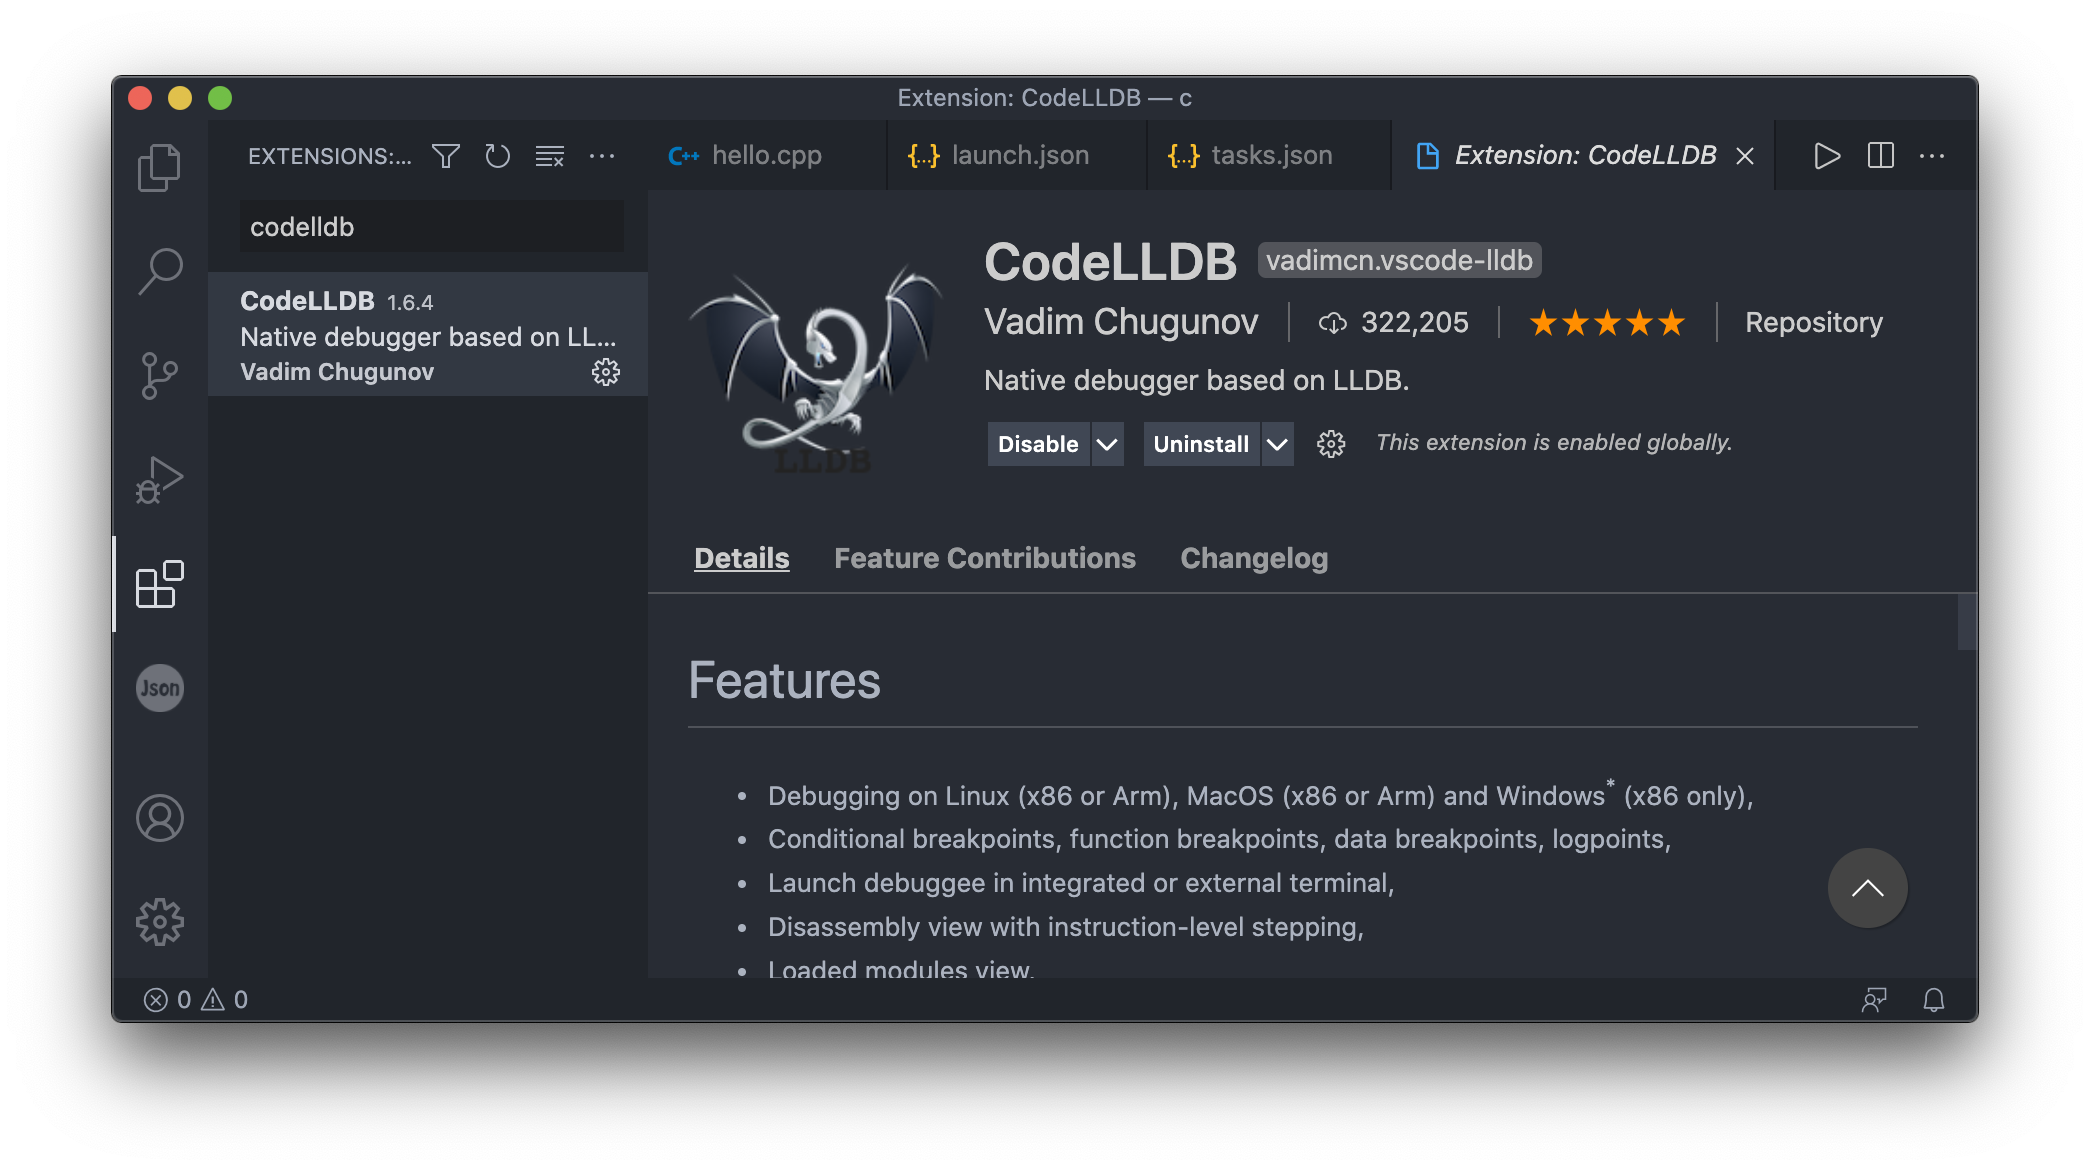Click the 'Debugging on Linux' bullet line

(1260, 795)
